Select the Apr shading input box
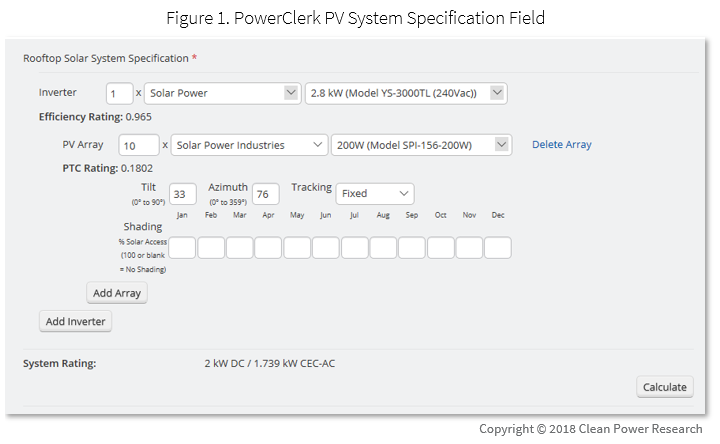This screenshot has height=444, width=720. [x=268, y=248]
